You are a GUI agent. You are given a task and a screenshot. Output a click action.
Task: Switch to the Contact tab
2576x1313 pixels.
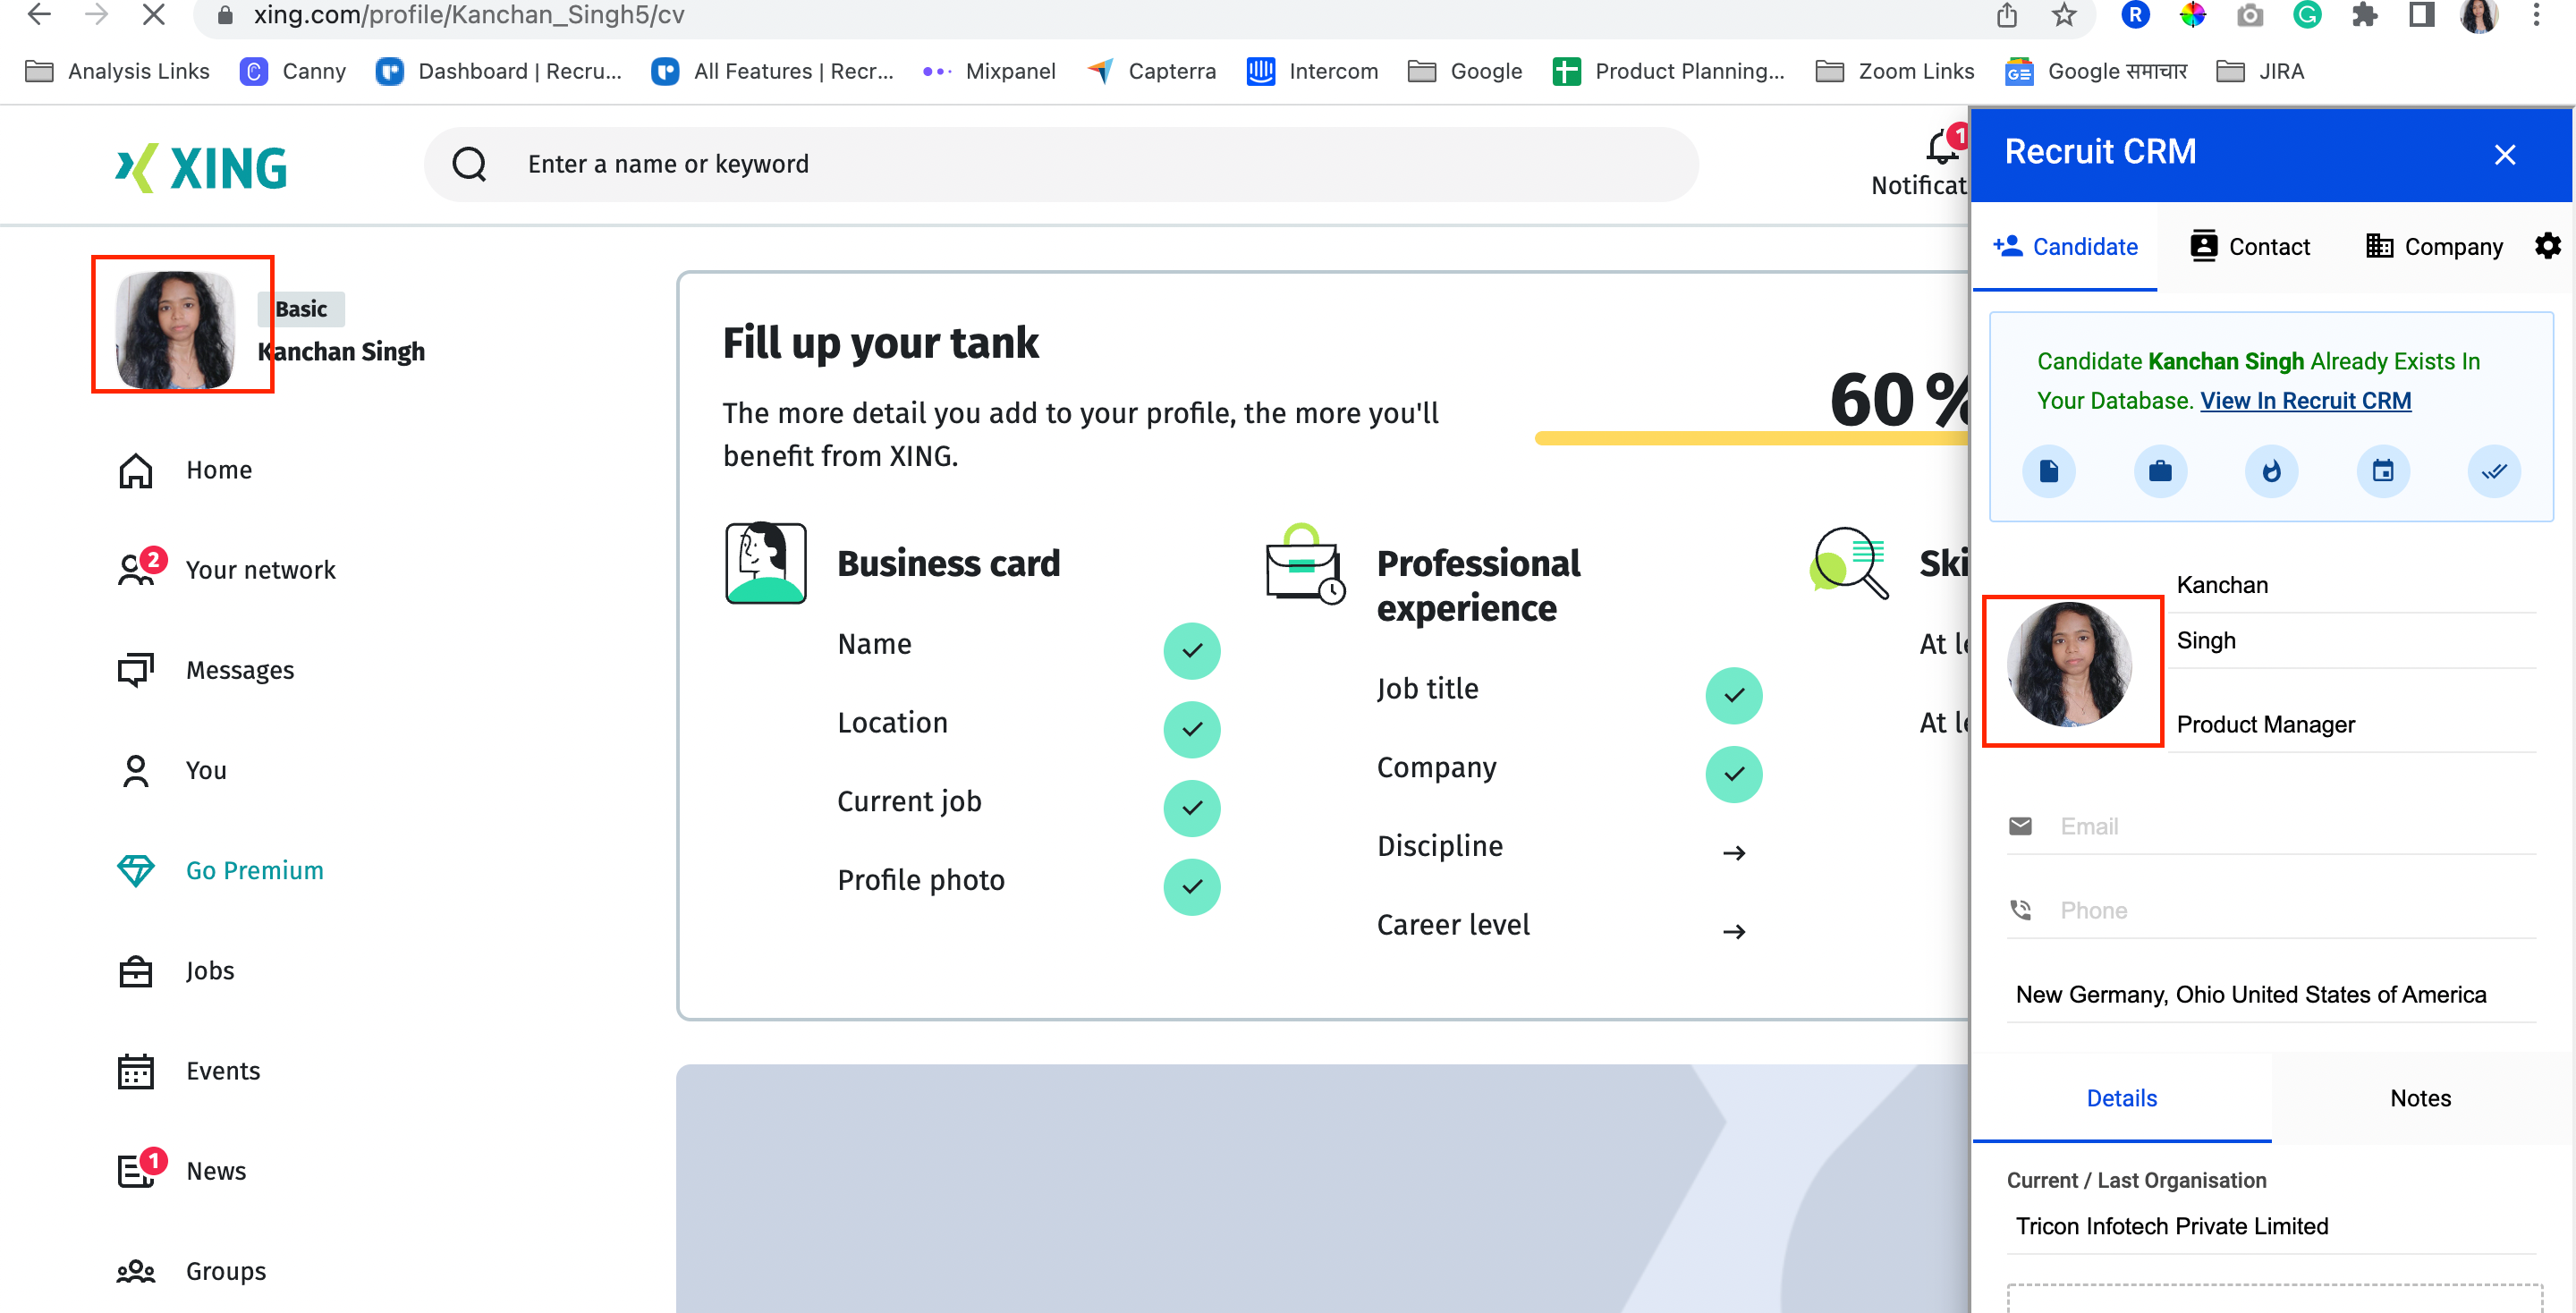[2250, 247]
